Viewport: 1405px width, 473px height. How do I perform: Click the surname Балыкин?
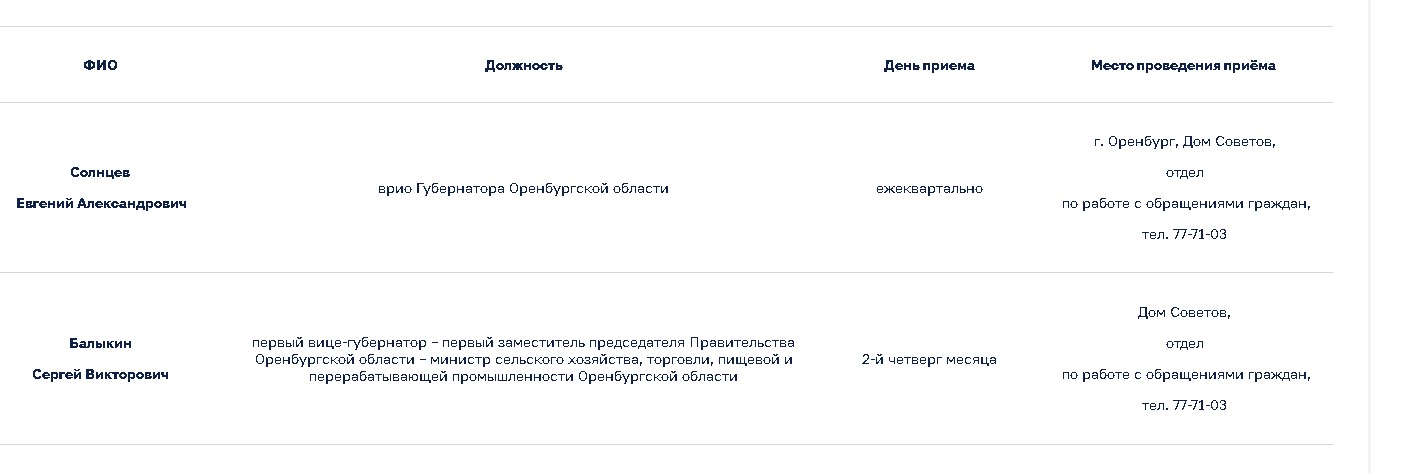pos(100,344)
